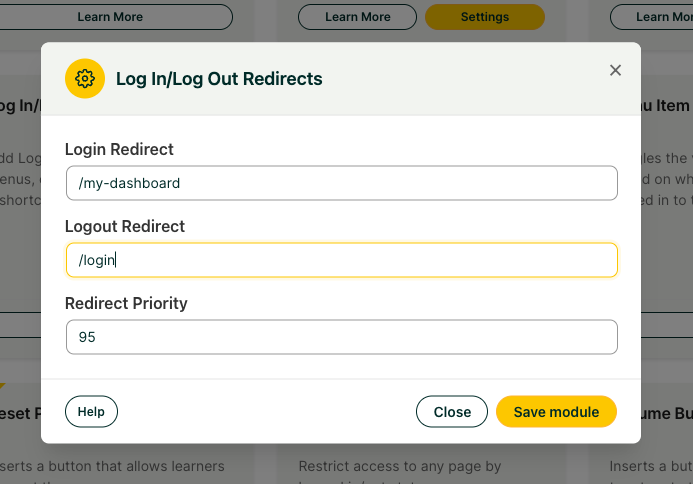
Task: Click the Redirect Priority label
Action: tap(126, 303)
